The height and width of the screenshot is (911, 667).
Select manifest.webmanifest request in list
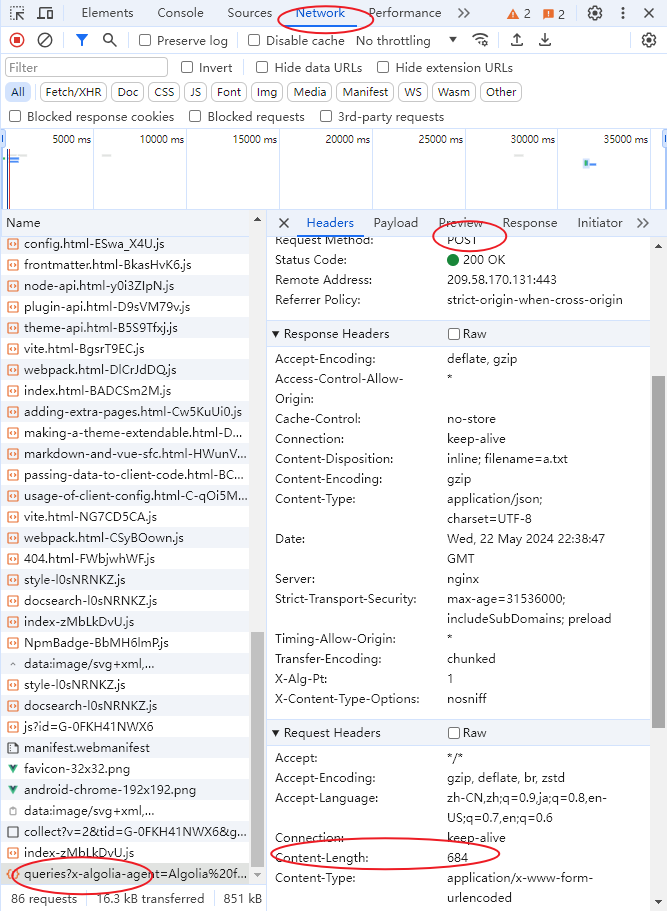pos(86,748)
